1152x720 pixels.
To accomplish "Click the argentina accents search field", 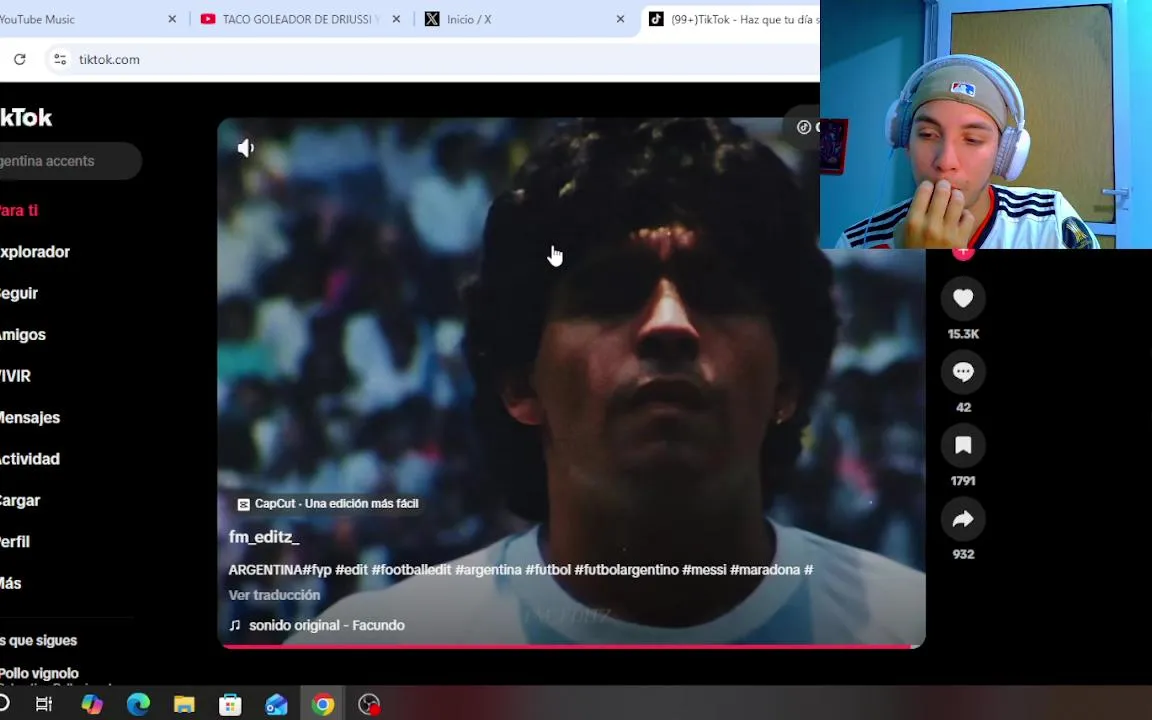I will click(x=70, y=161).
